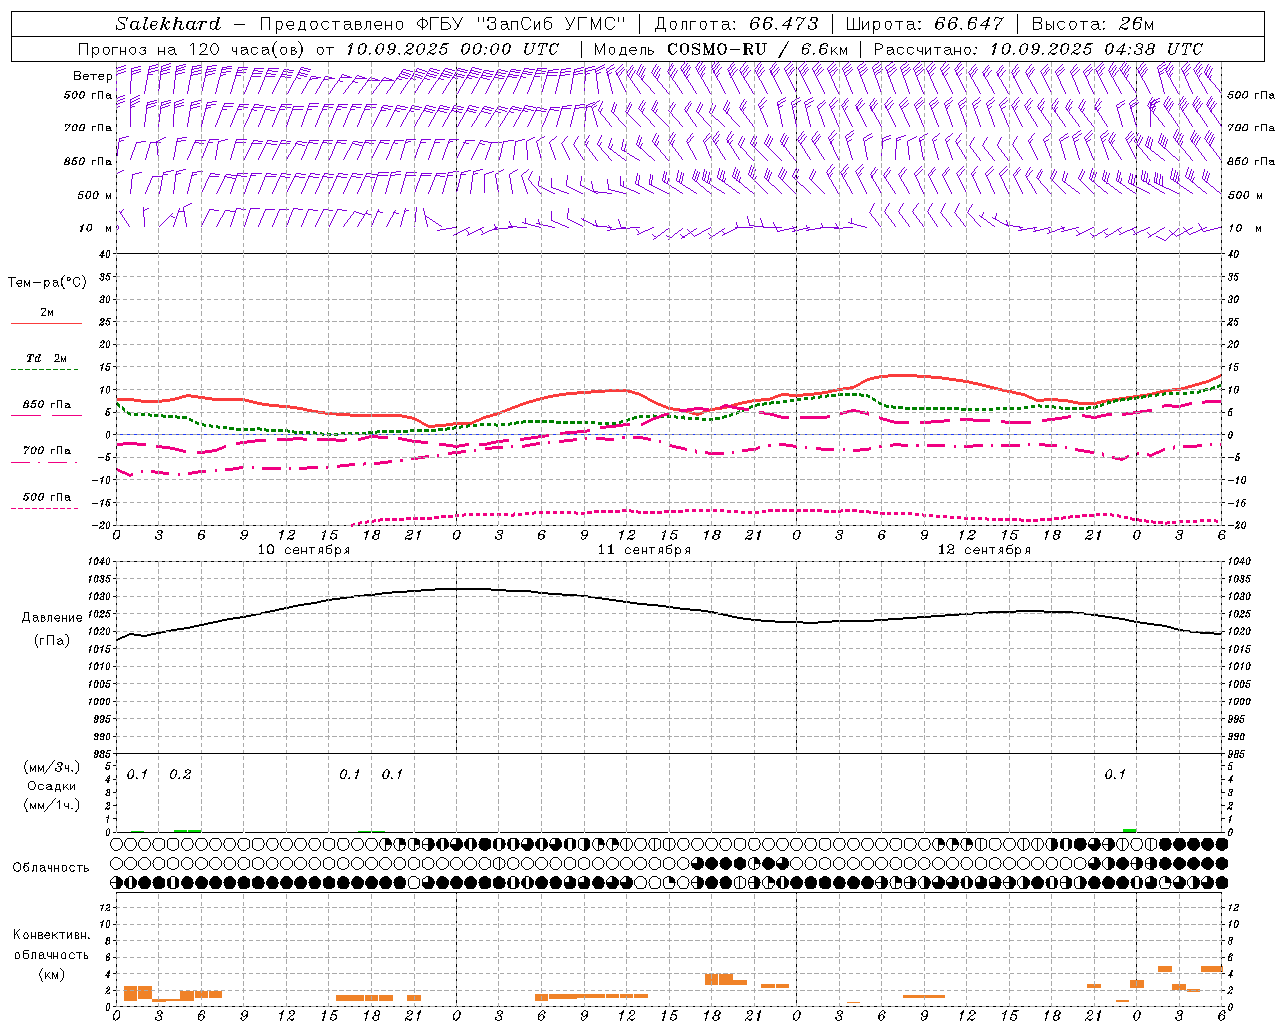Click the left-side "500 м" wind level label
The image size is (1280, 1024).
[x=93, y=195]
